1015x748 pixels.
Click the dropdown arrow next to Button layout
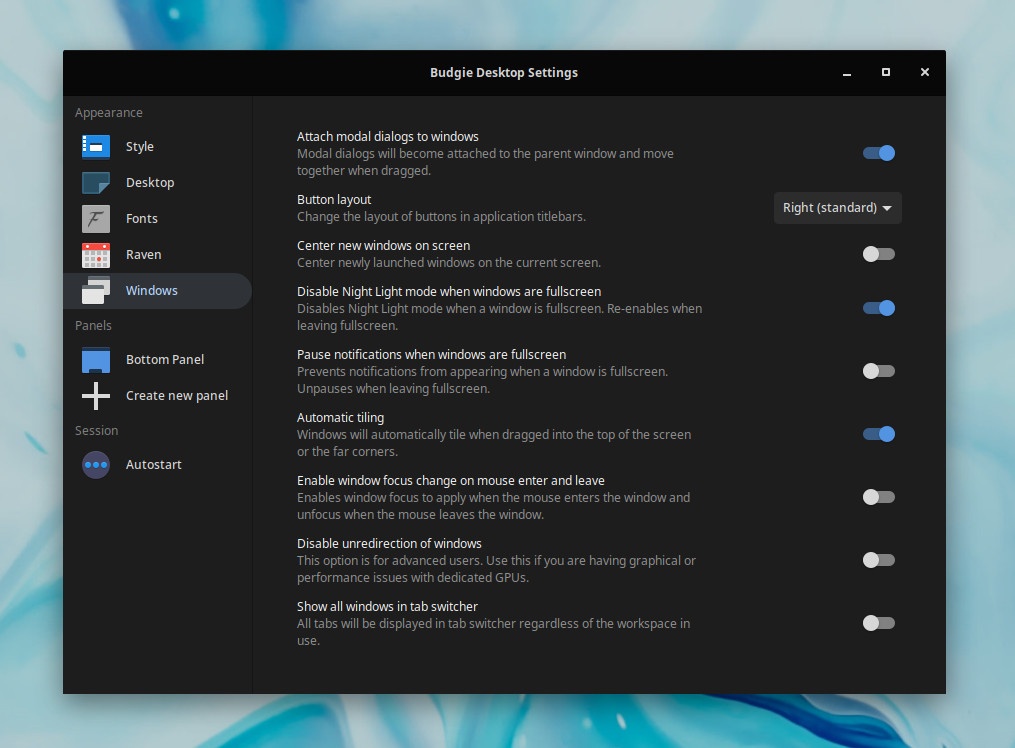(x=886, y=208)
